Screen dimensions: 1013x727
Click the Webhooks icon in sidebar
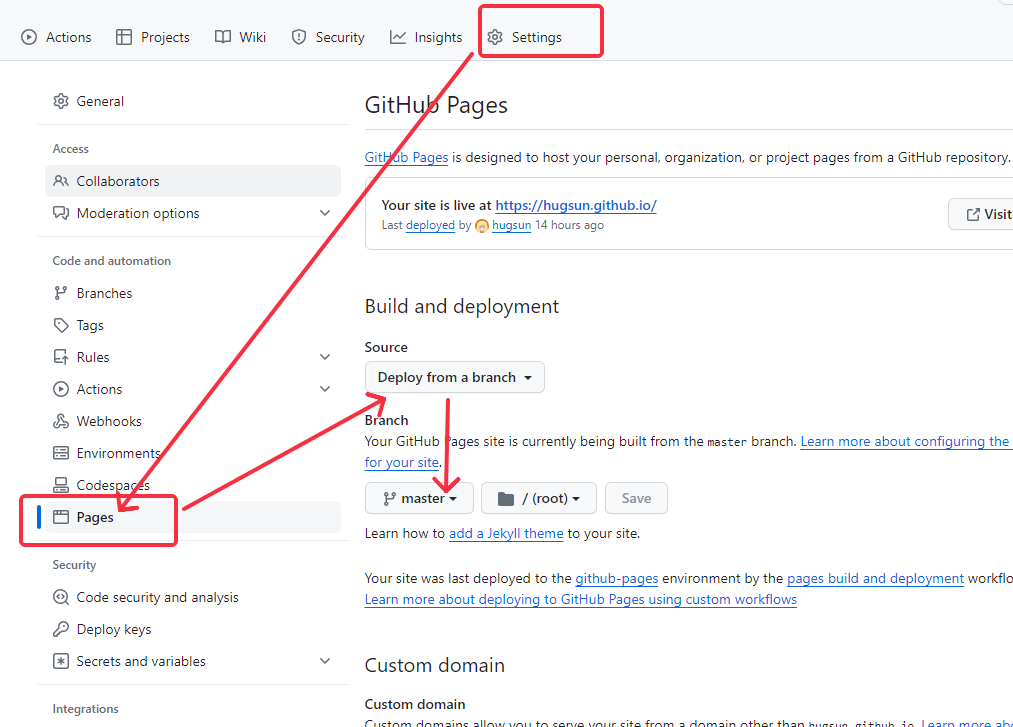[x=61, y=421]
